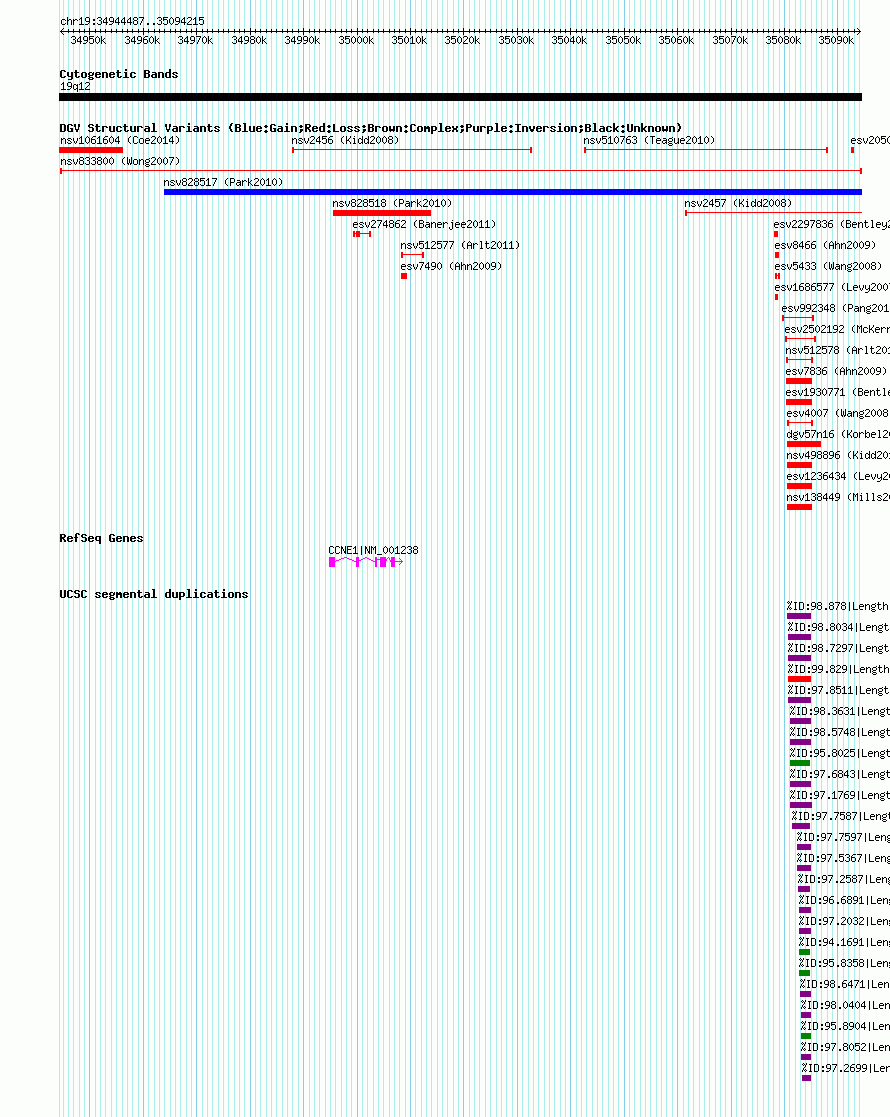Click the UCSC segmental duplications track title
Viewport: 890px width, 1117px height.
point(154,594)
